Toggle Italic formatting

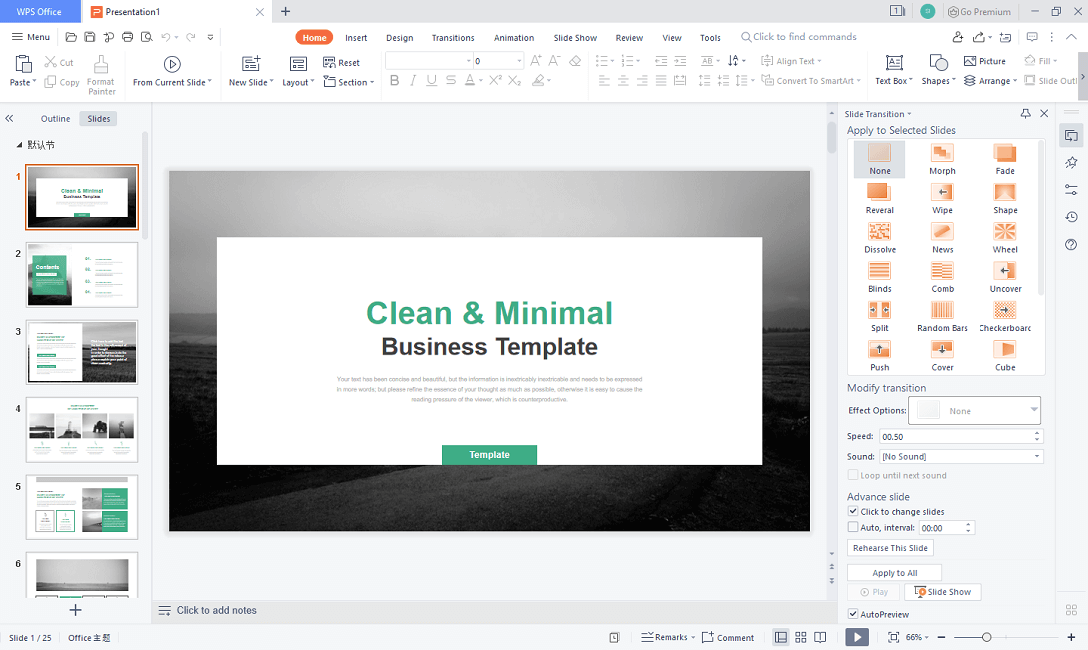click(x=413, y=80)
